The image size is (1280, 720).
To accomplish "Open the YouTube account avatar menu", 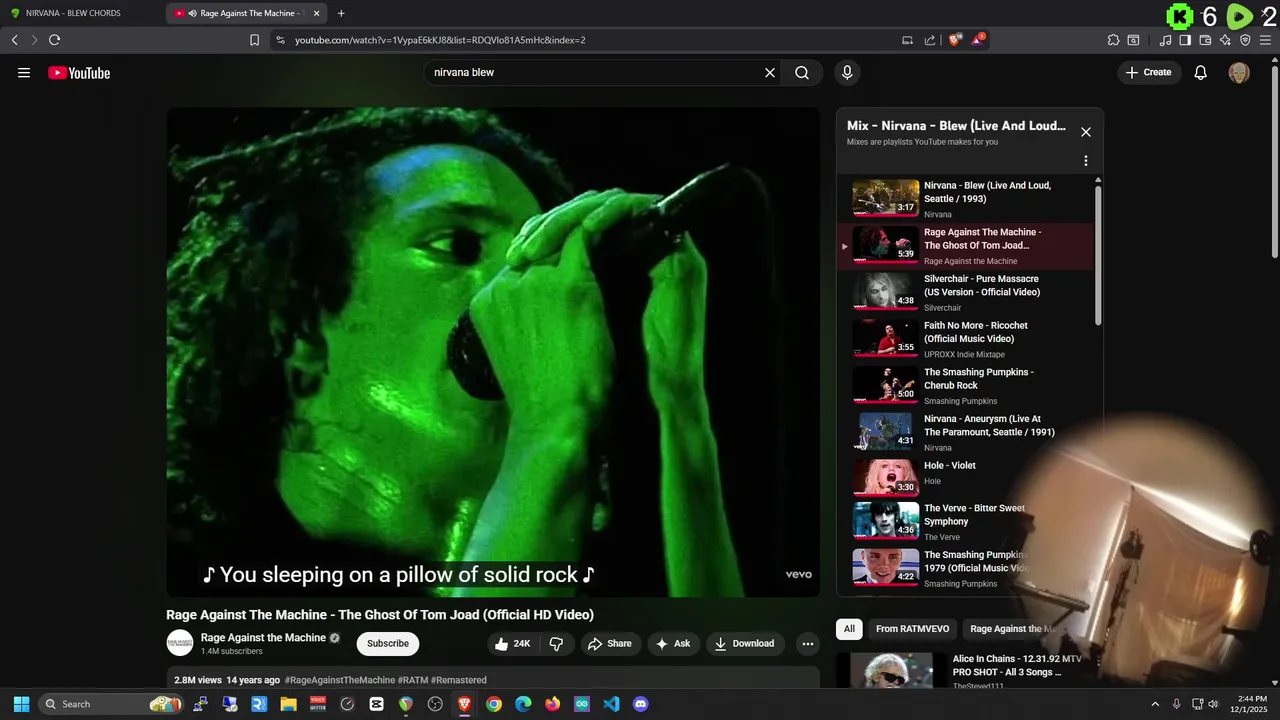I will click(1239, 73).
